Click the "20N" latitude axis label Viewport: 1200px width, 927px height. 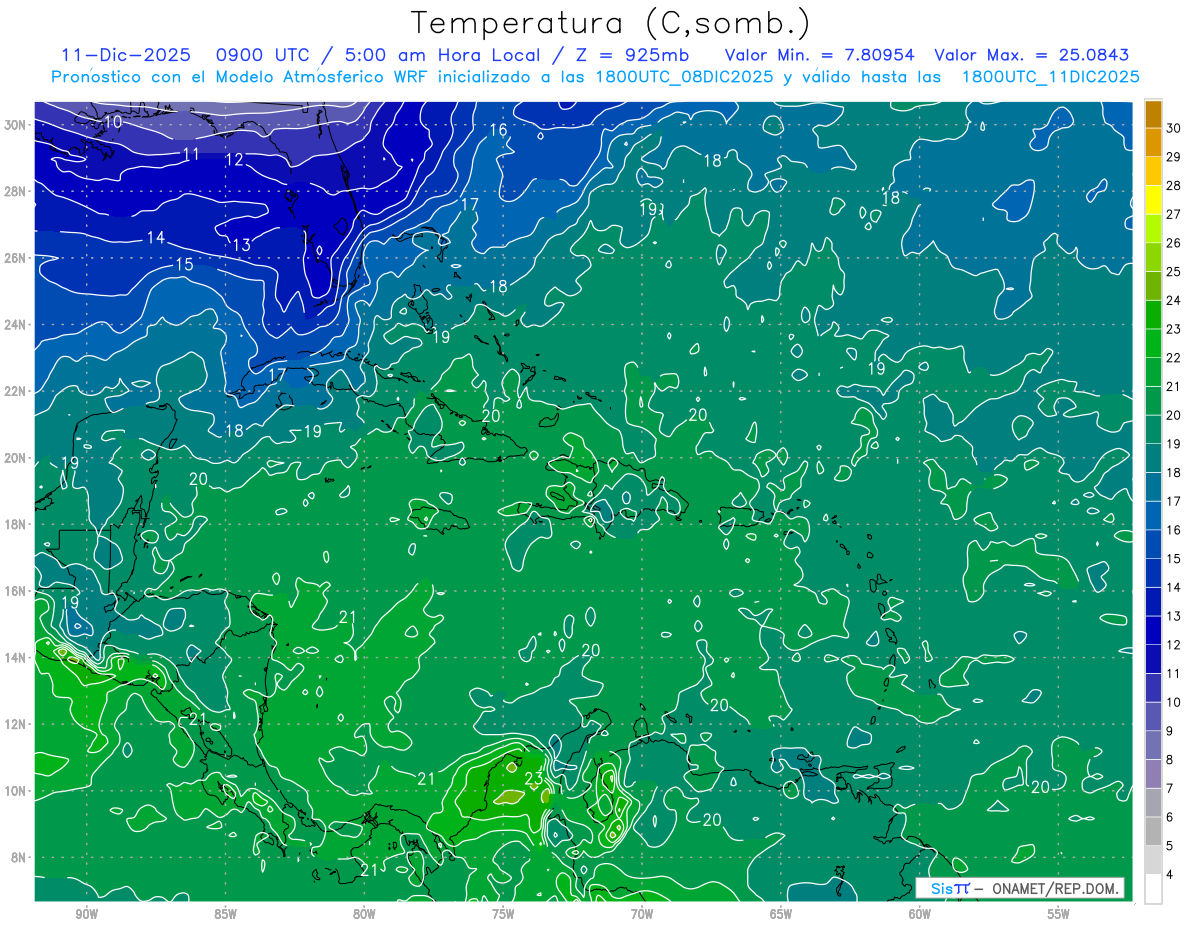(x=15, y=458)
